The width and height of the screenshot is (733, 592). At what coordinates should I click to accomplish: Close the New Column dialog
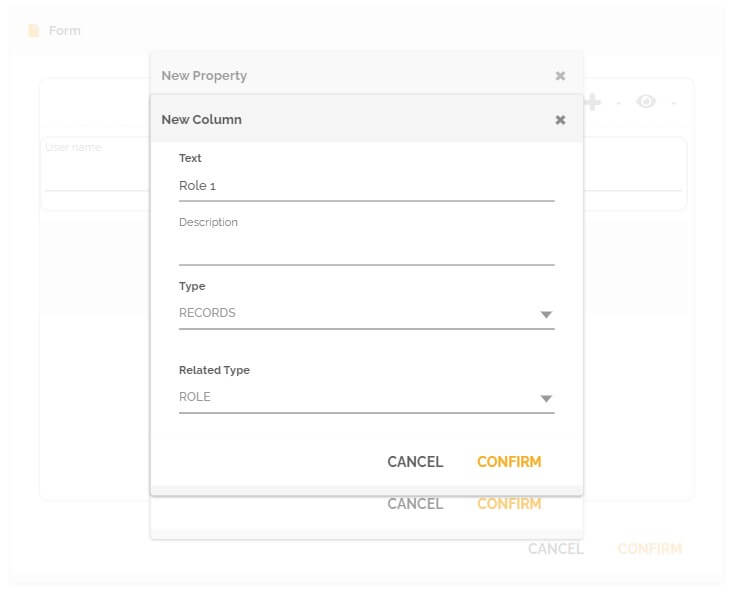click(x=560, y=120)
